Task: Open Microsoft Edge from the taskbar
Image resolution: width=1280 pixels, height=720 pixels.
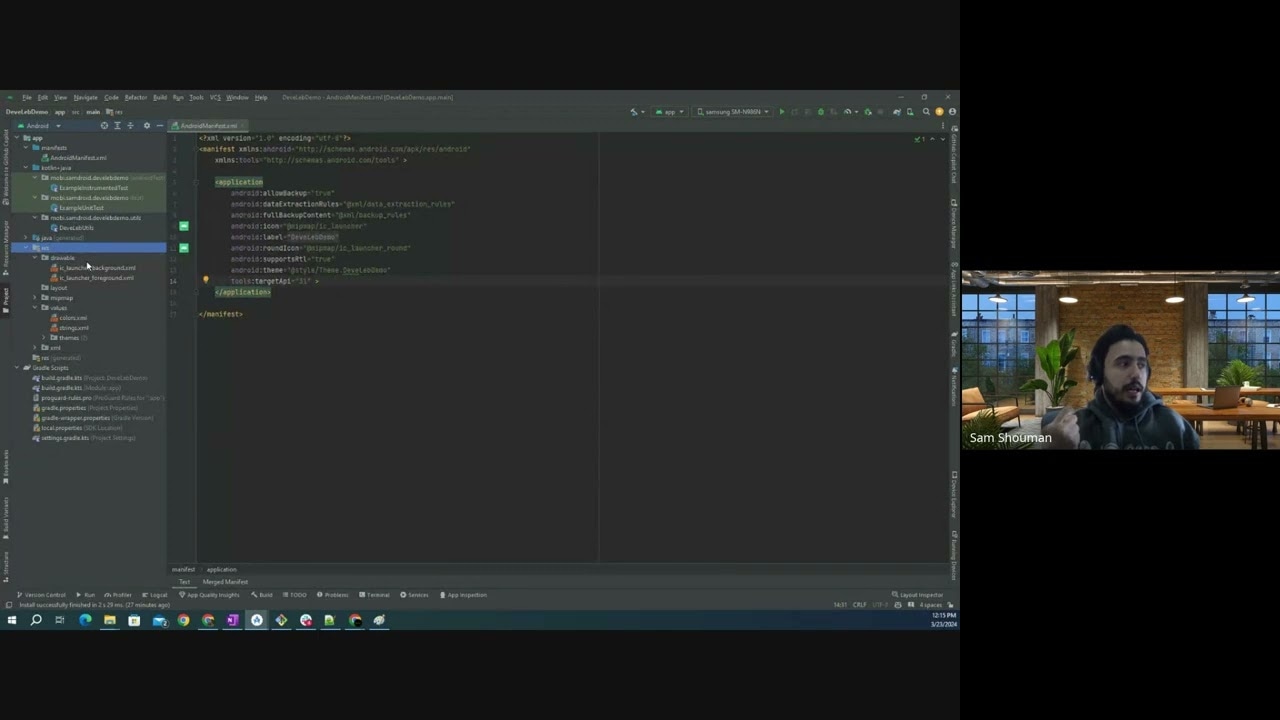Action: pos(85,621)
